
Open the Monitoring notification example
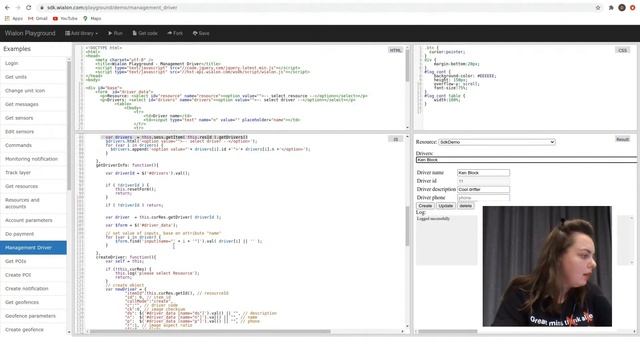point(33,159)
